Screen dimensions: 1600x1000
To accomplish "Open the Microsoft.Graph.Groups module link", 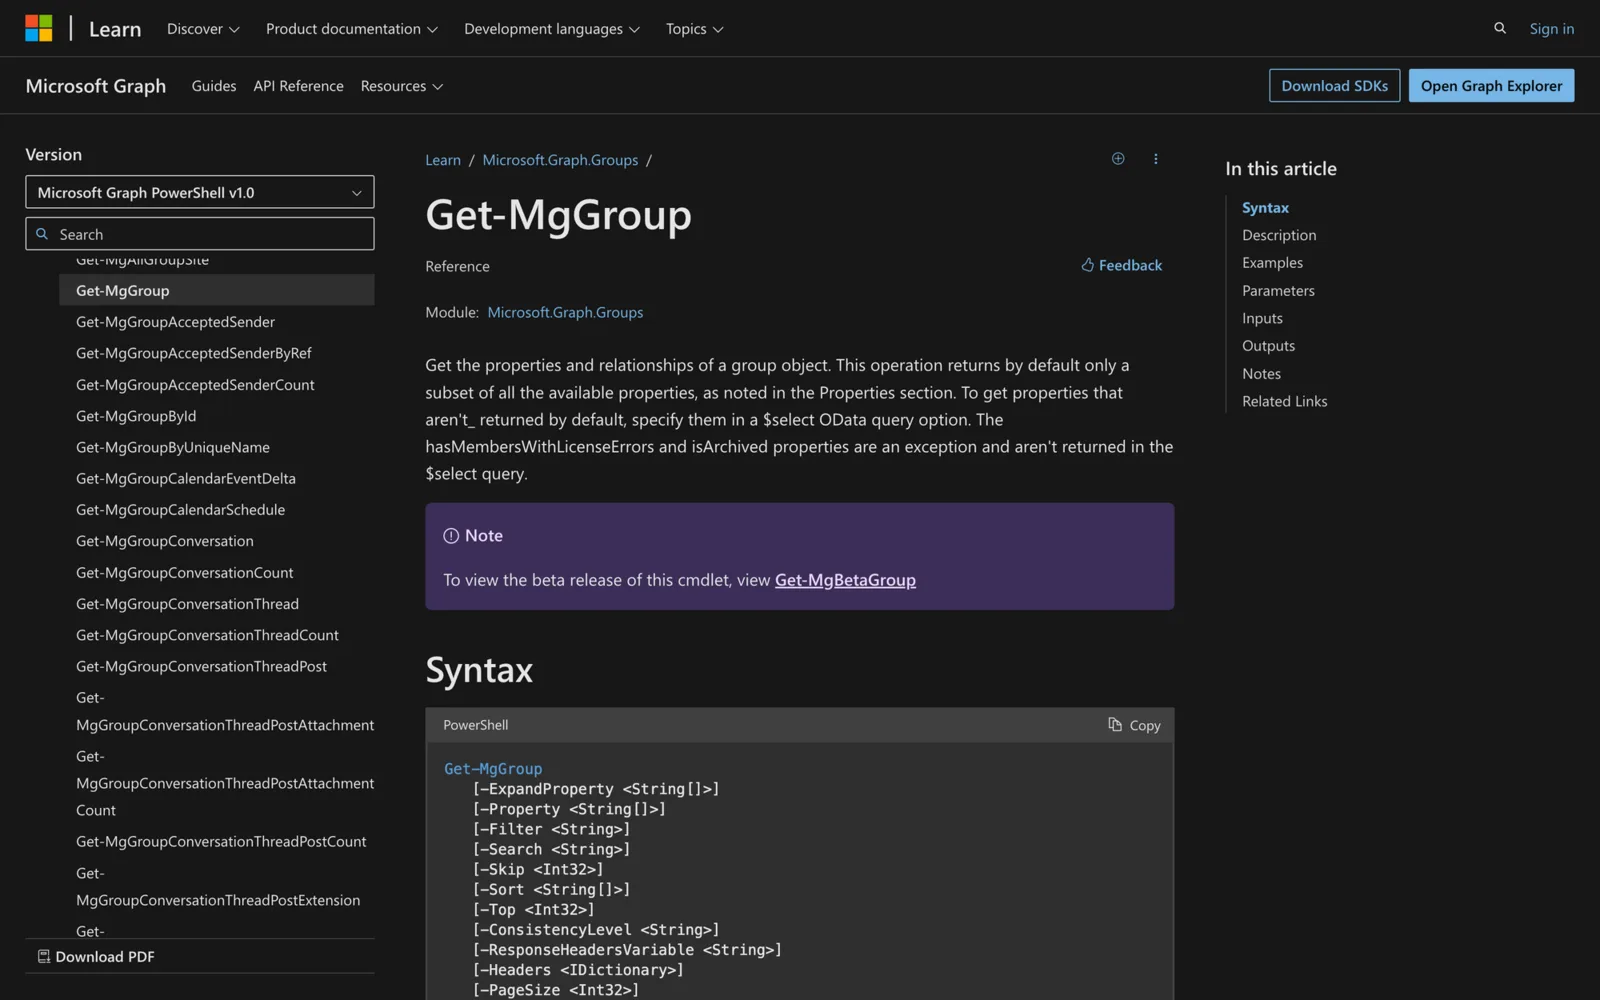I will click(565, 312).
